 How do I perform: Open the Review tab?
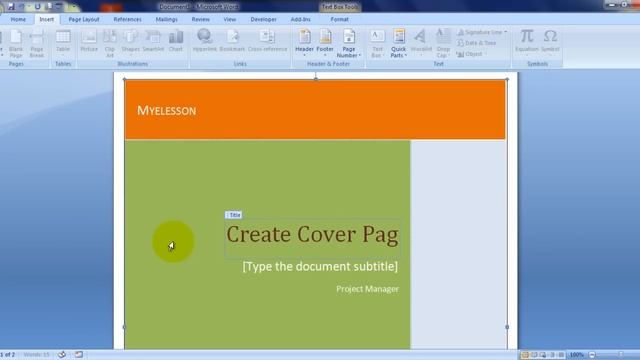tap(200, 19)
